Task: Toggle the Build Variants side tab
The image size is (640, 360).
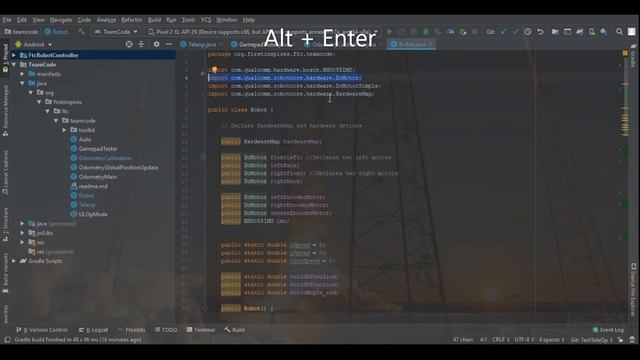Action: (5, 273)
